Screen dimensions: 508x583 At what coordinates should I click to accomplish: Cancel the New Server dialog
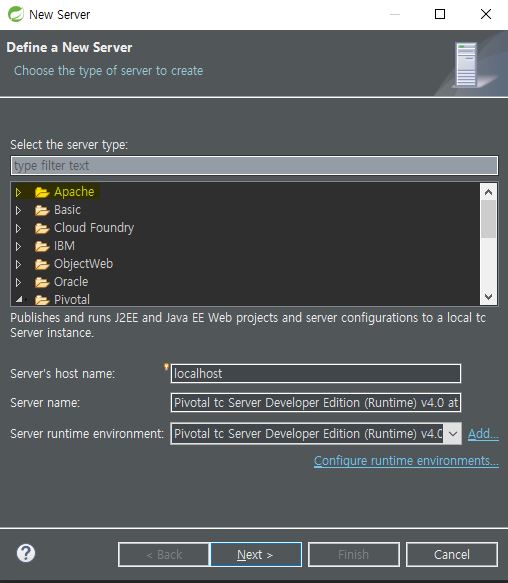[452, 554]
